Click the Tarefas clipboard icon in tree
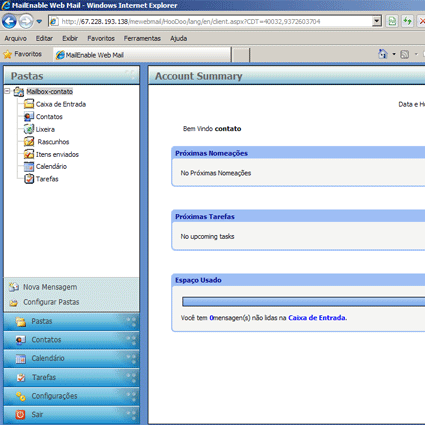The height and width of the screenshot is (425, 425). click(x=29, y=179)
